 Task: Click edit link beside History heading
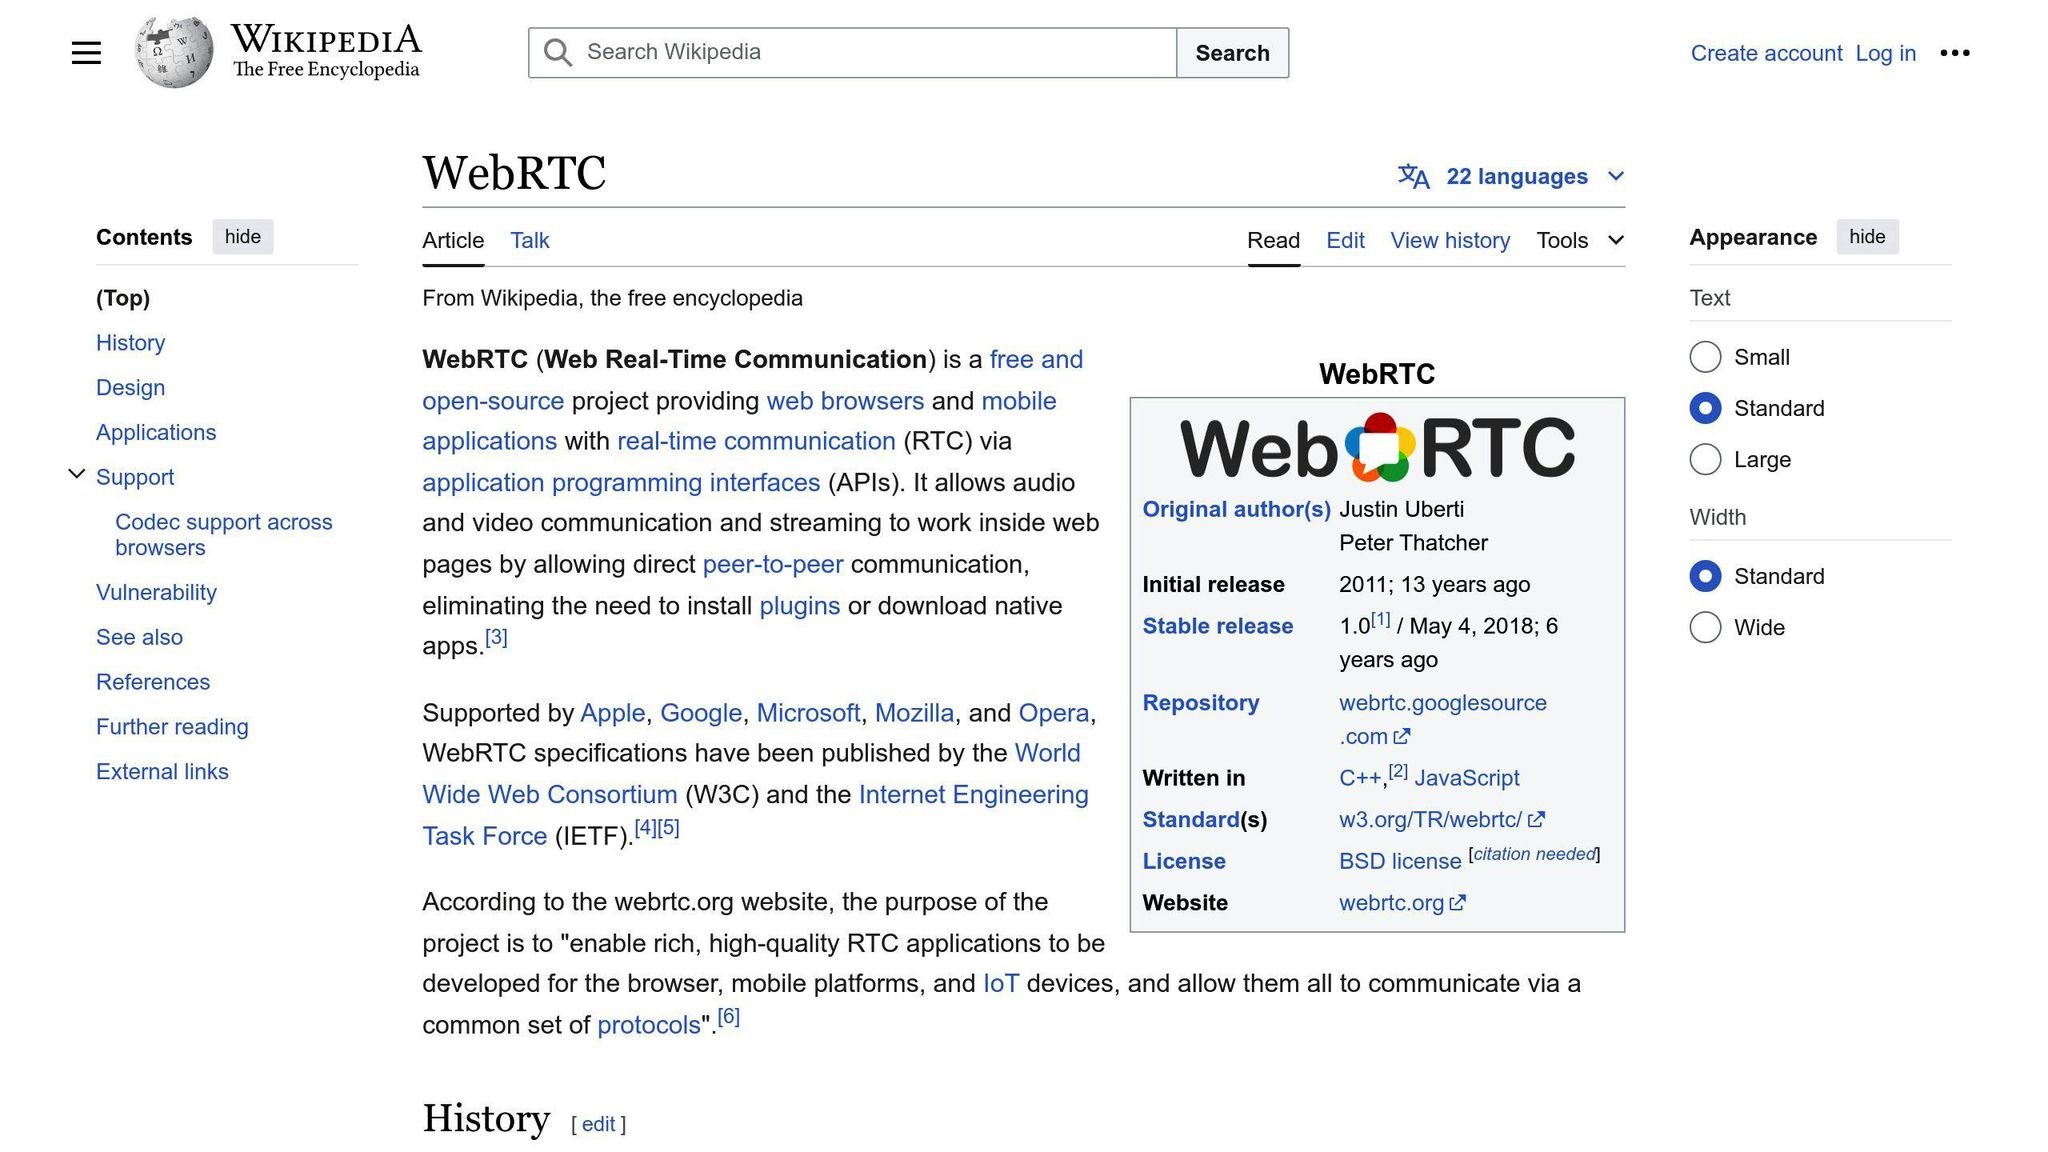tap(598, 1125)
